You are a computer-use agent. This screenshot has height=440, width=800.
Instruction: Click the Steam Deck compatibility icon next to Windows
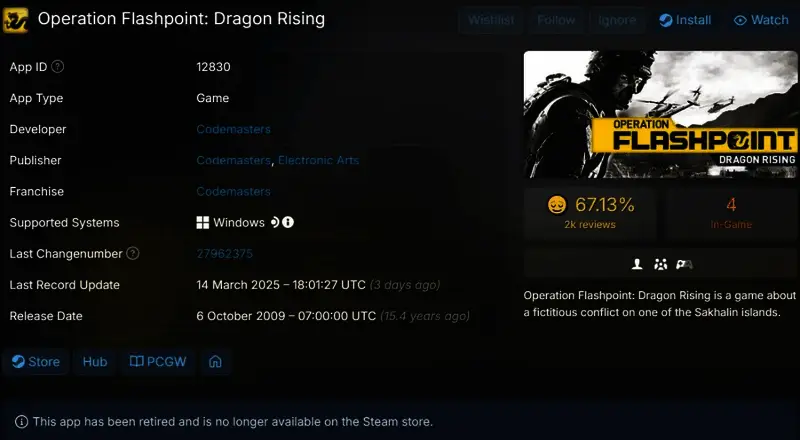coord(275,222)
